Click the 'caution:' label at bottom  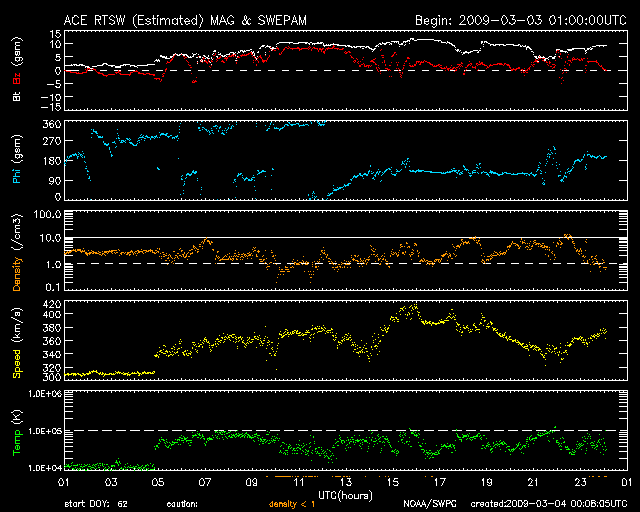click(x=182, y=504)
